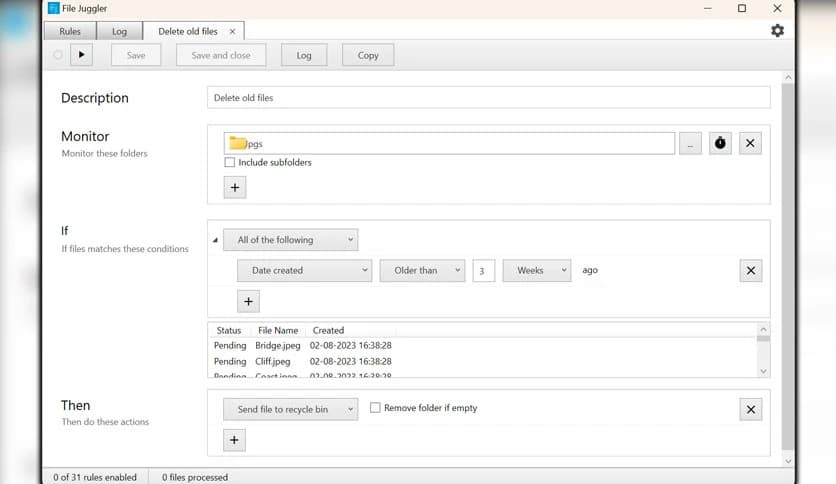
Task: Open the Weeks unit dropdown
Action: click(537, 271)
